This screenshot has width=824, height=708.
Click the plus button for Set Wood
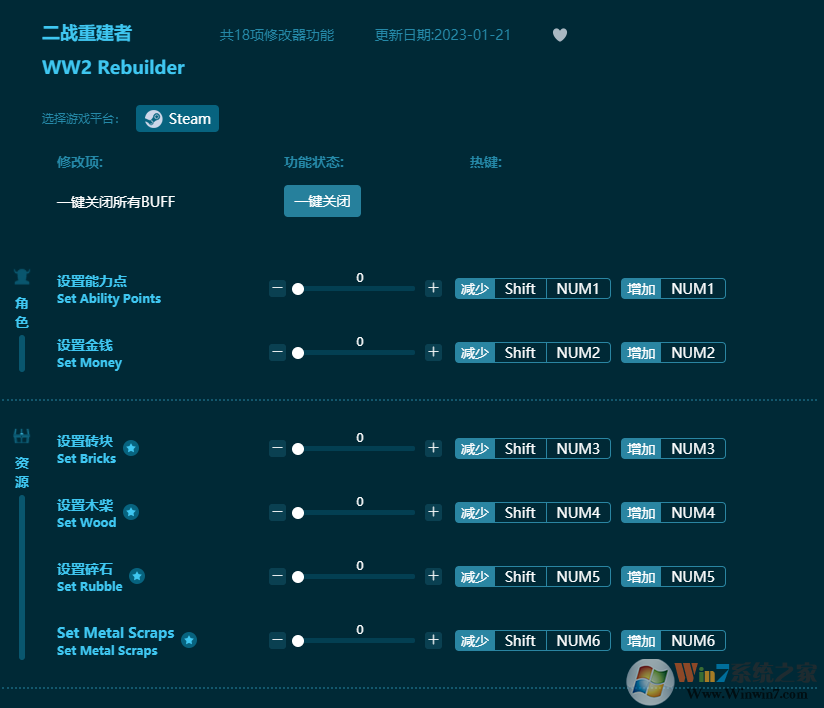[x=434, y=512]
